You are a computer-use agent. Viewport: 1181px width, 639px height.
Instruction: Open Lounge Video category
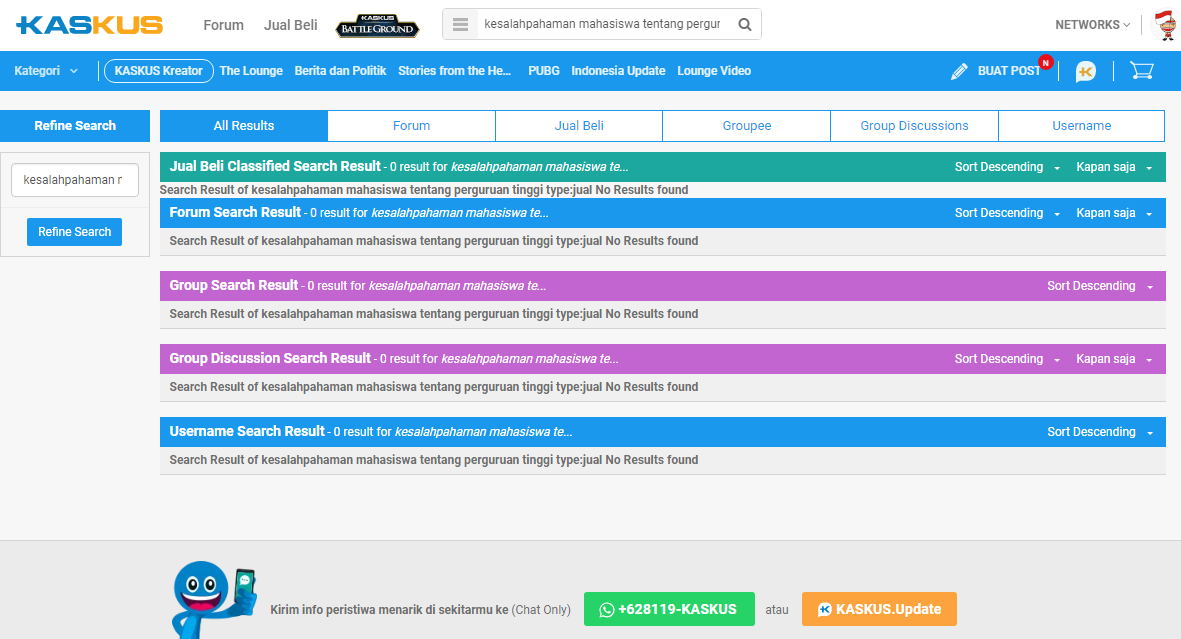pyautogui.click(x=714, y=71)
